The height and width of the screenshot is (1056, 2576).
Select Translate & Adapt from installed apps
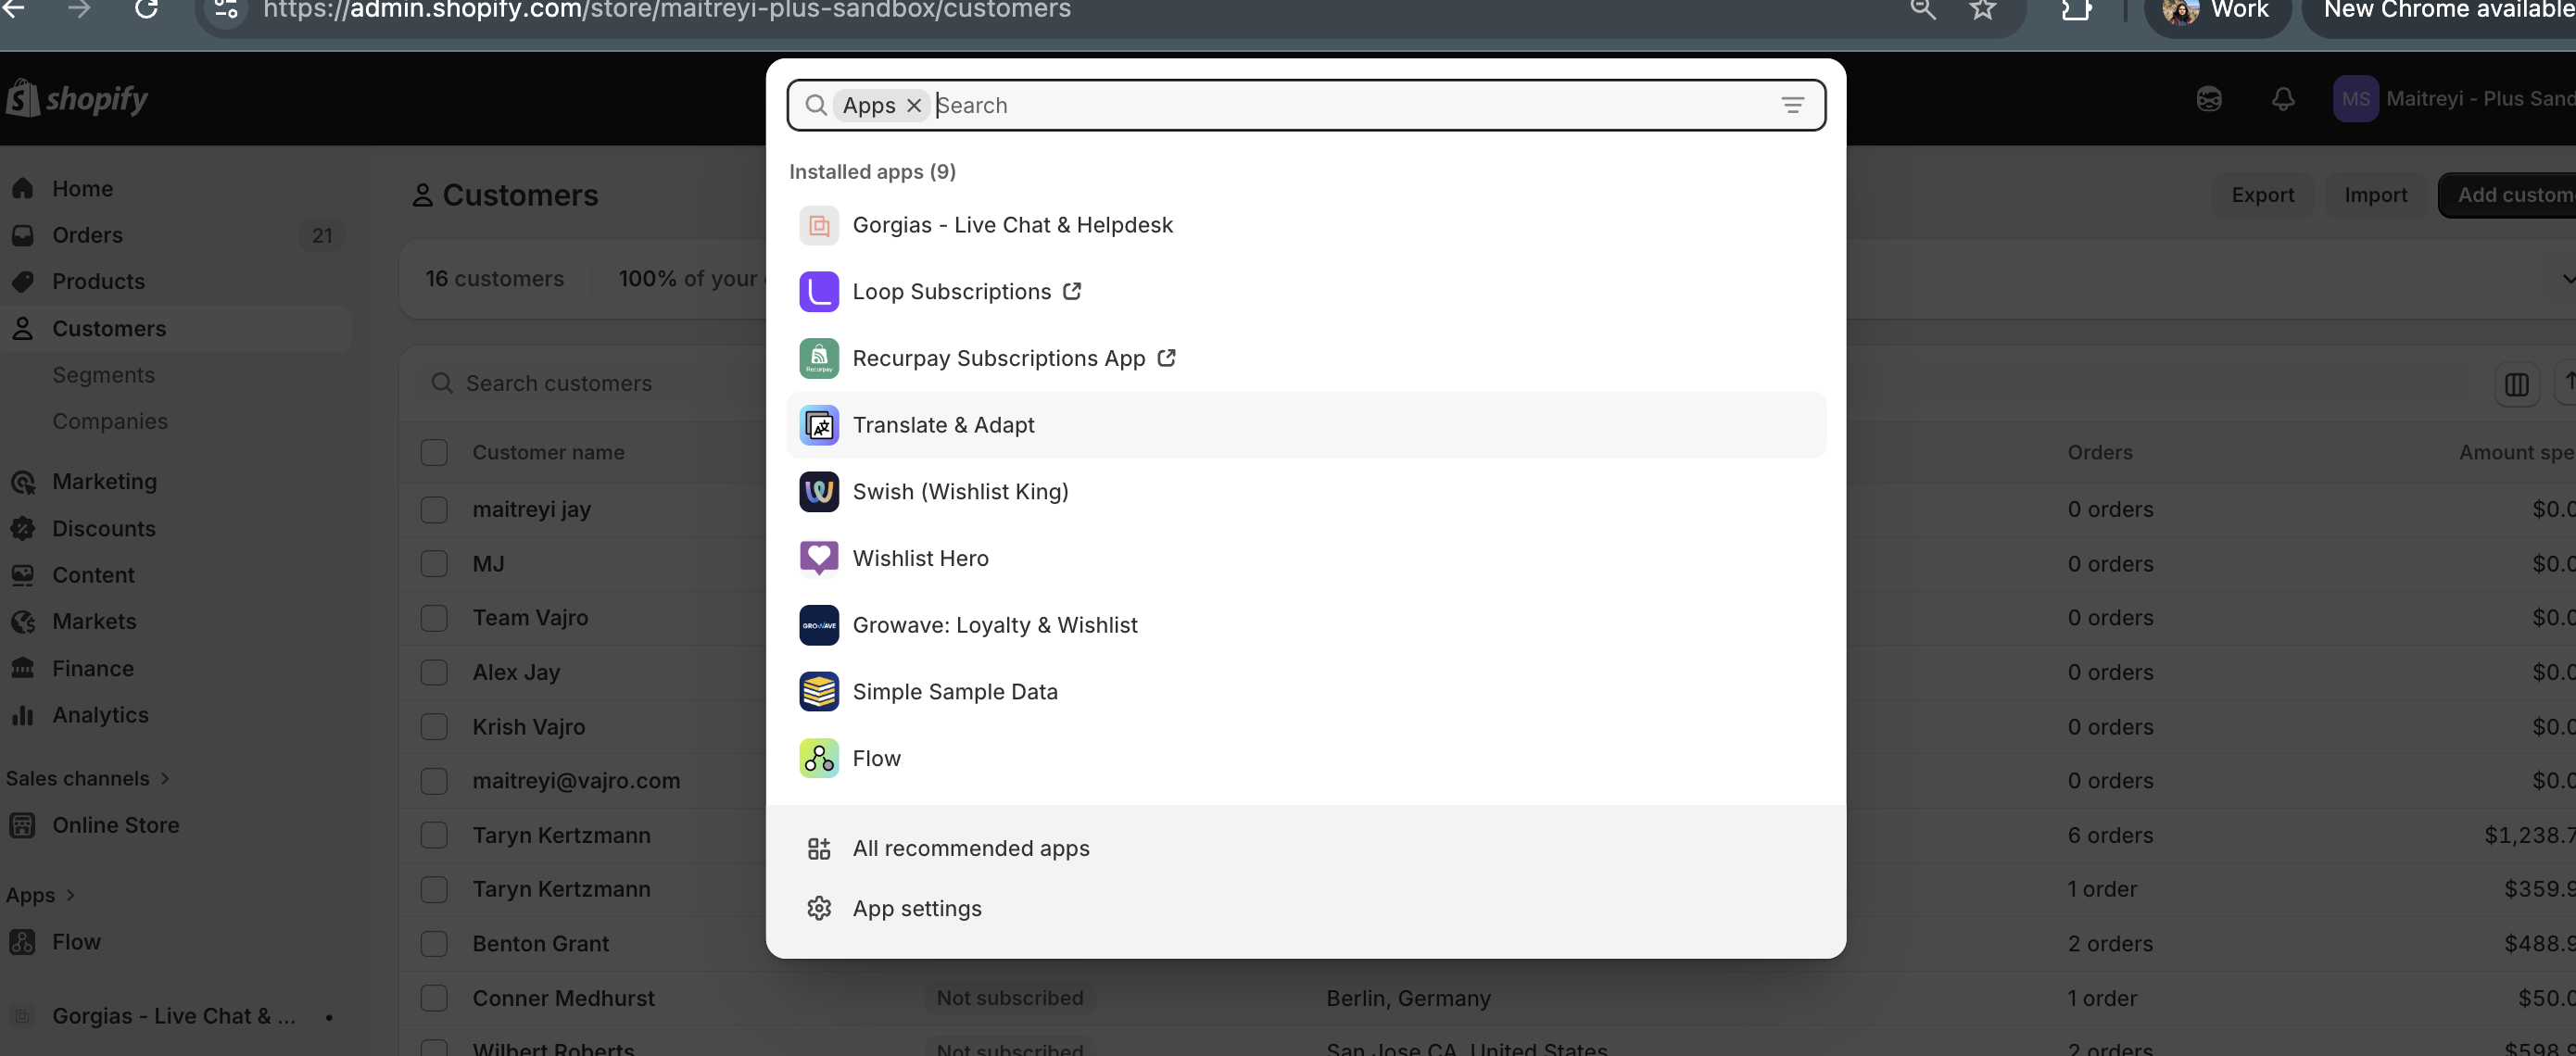pos(943,425)
